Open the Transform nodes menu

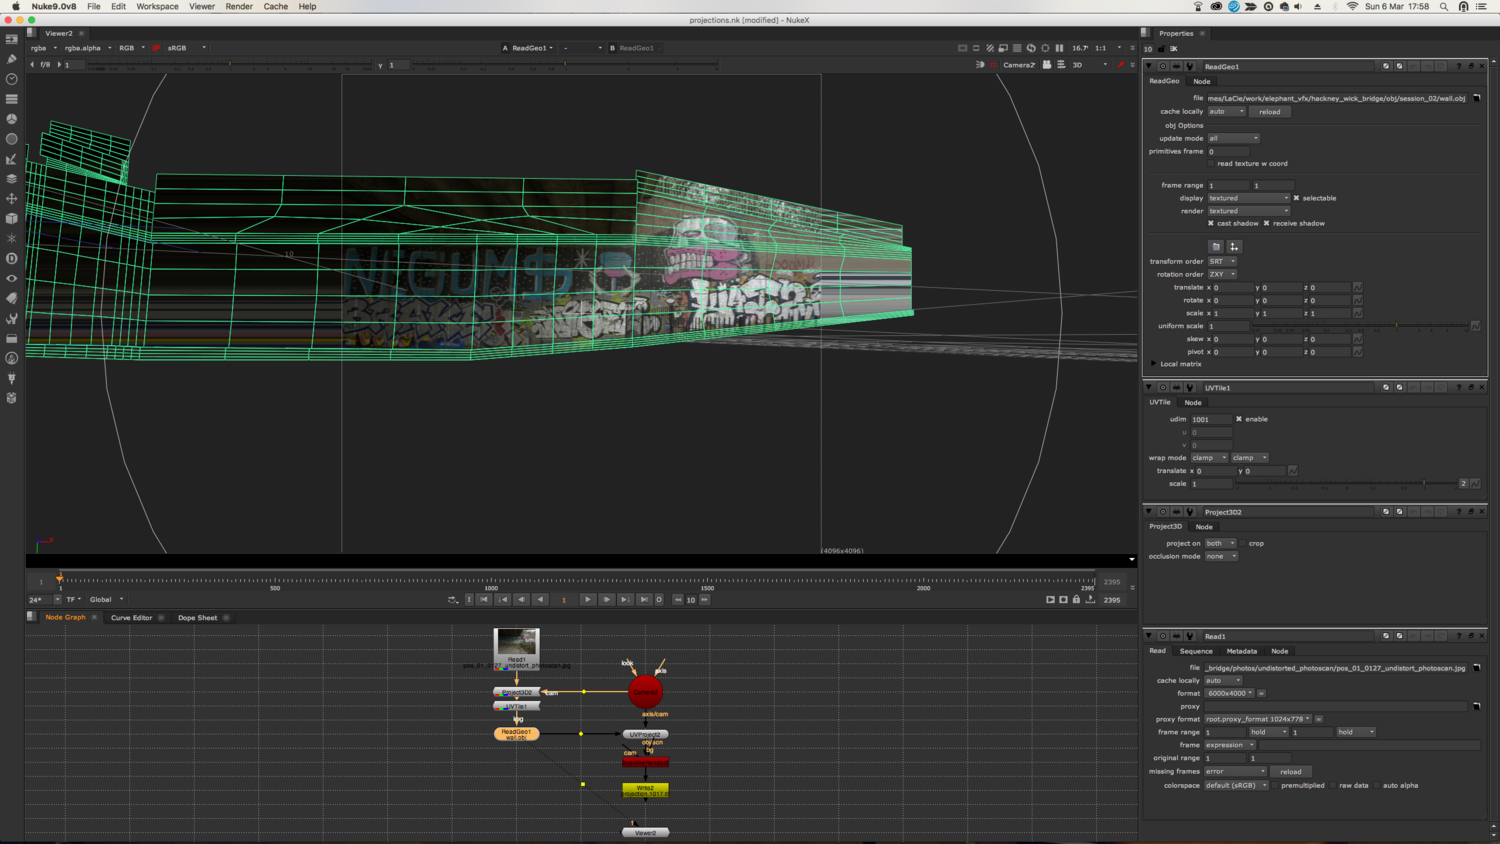click(12, 199)
